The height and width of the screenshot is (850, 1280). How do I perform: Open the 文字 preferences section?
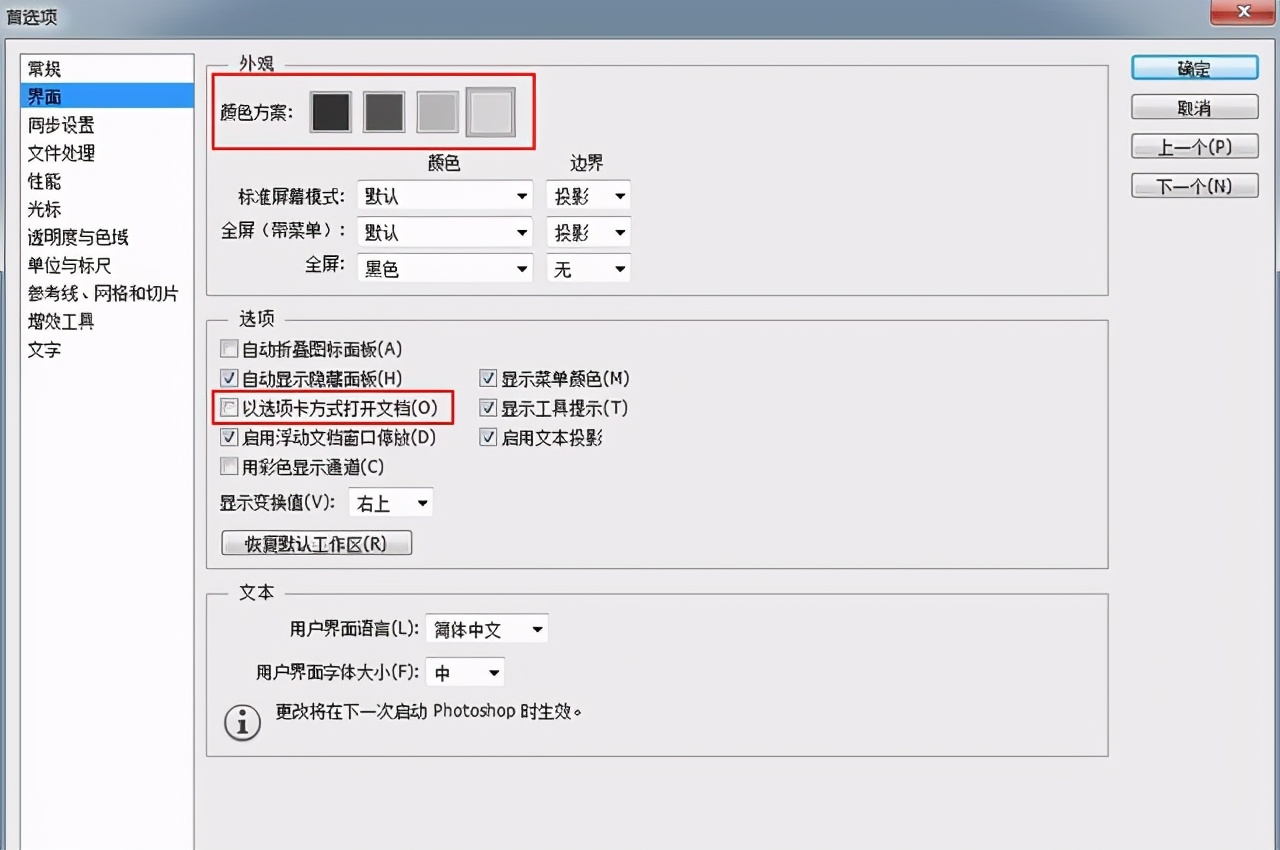pyautogui.click(x=44, y=350)
